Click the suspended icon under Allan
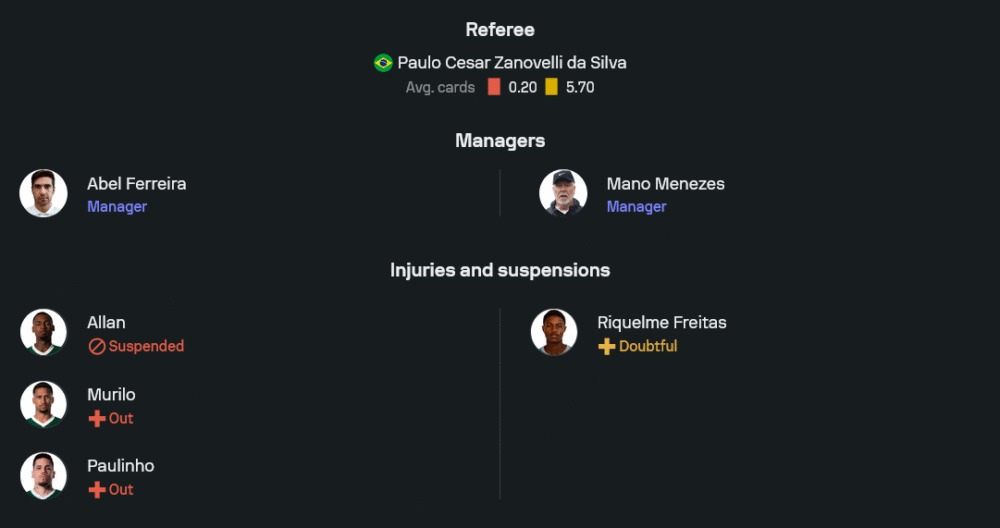The height and width of the screenshot is (528, 1000). pos(97,346)
